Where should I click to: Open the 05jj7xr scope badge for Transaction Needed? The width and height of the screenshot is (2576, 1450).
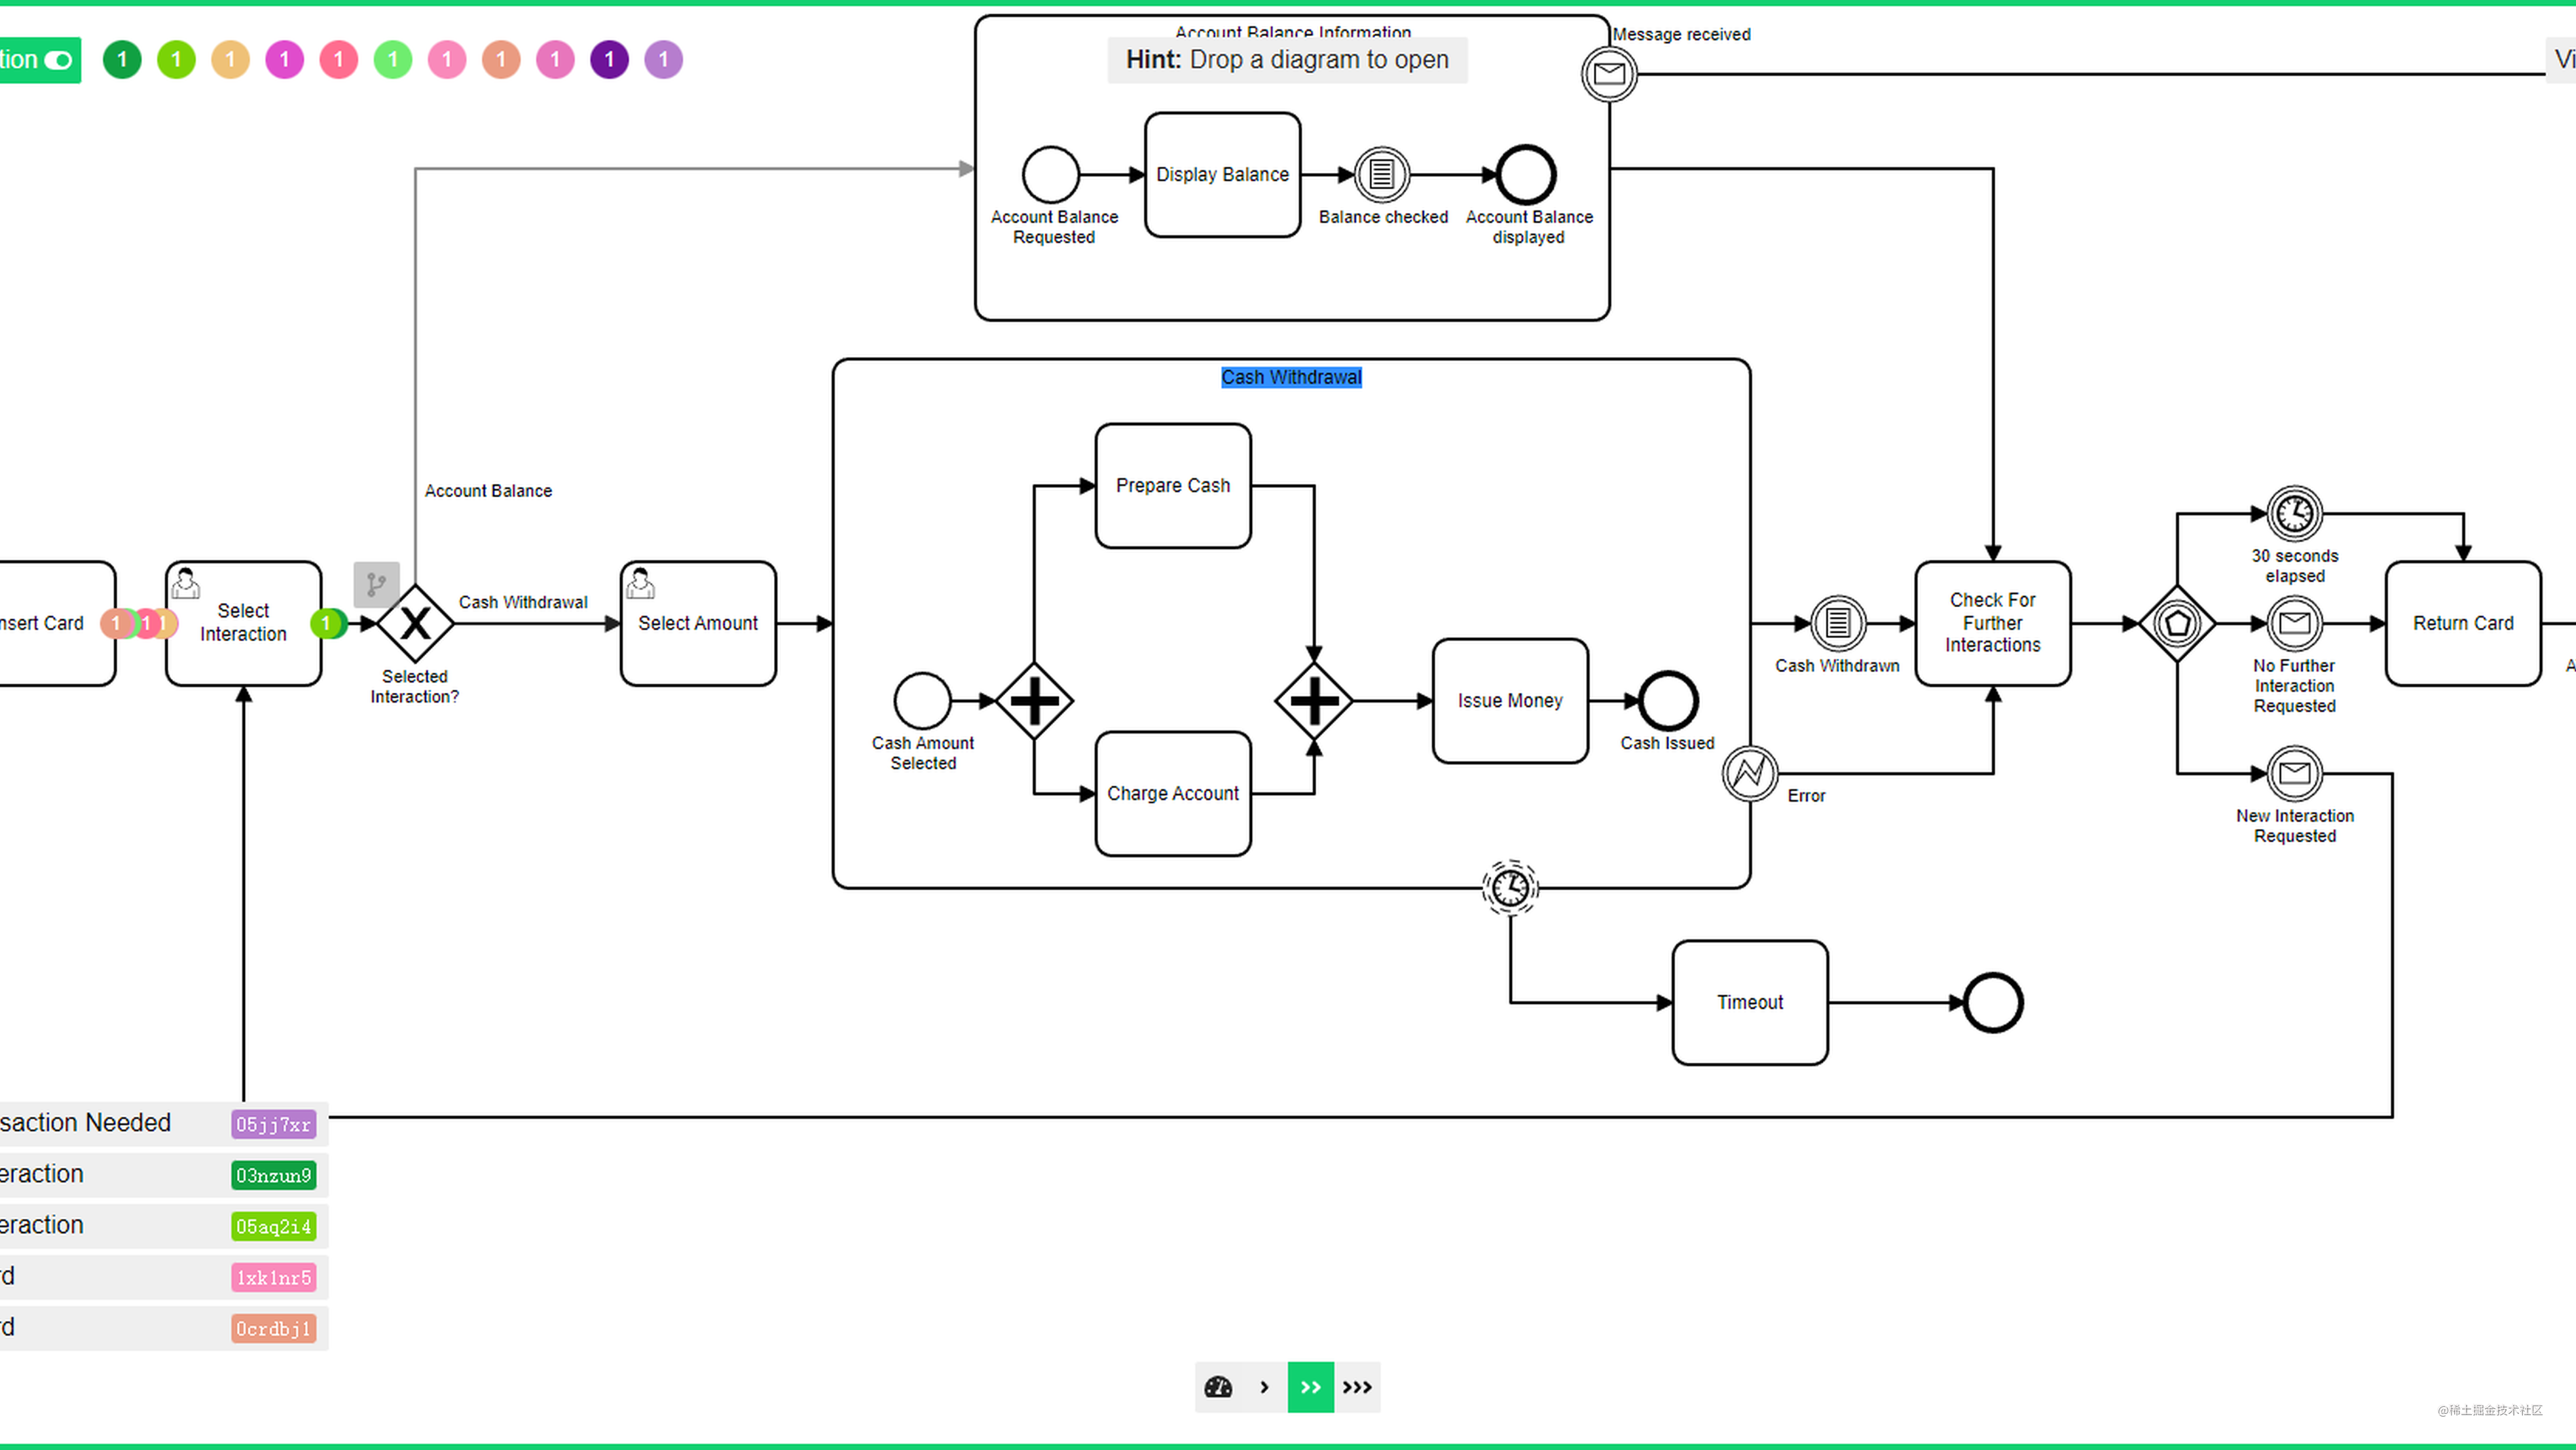coord(273,1124)
